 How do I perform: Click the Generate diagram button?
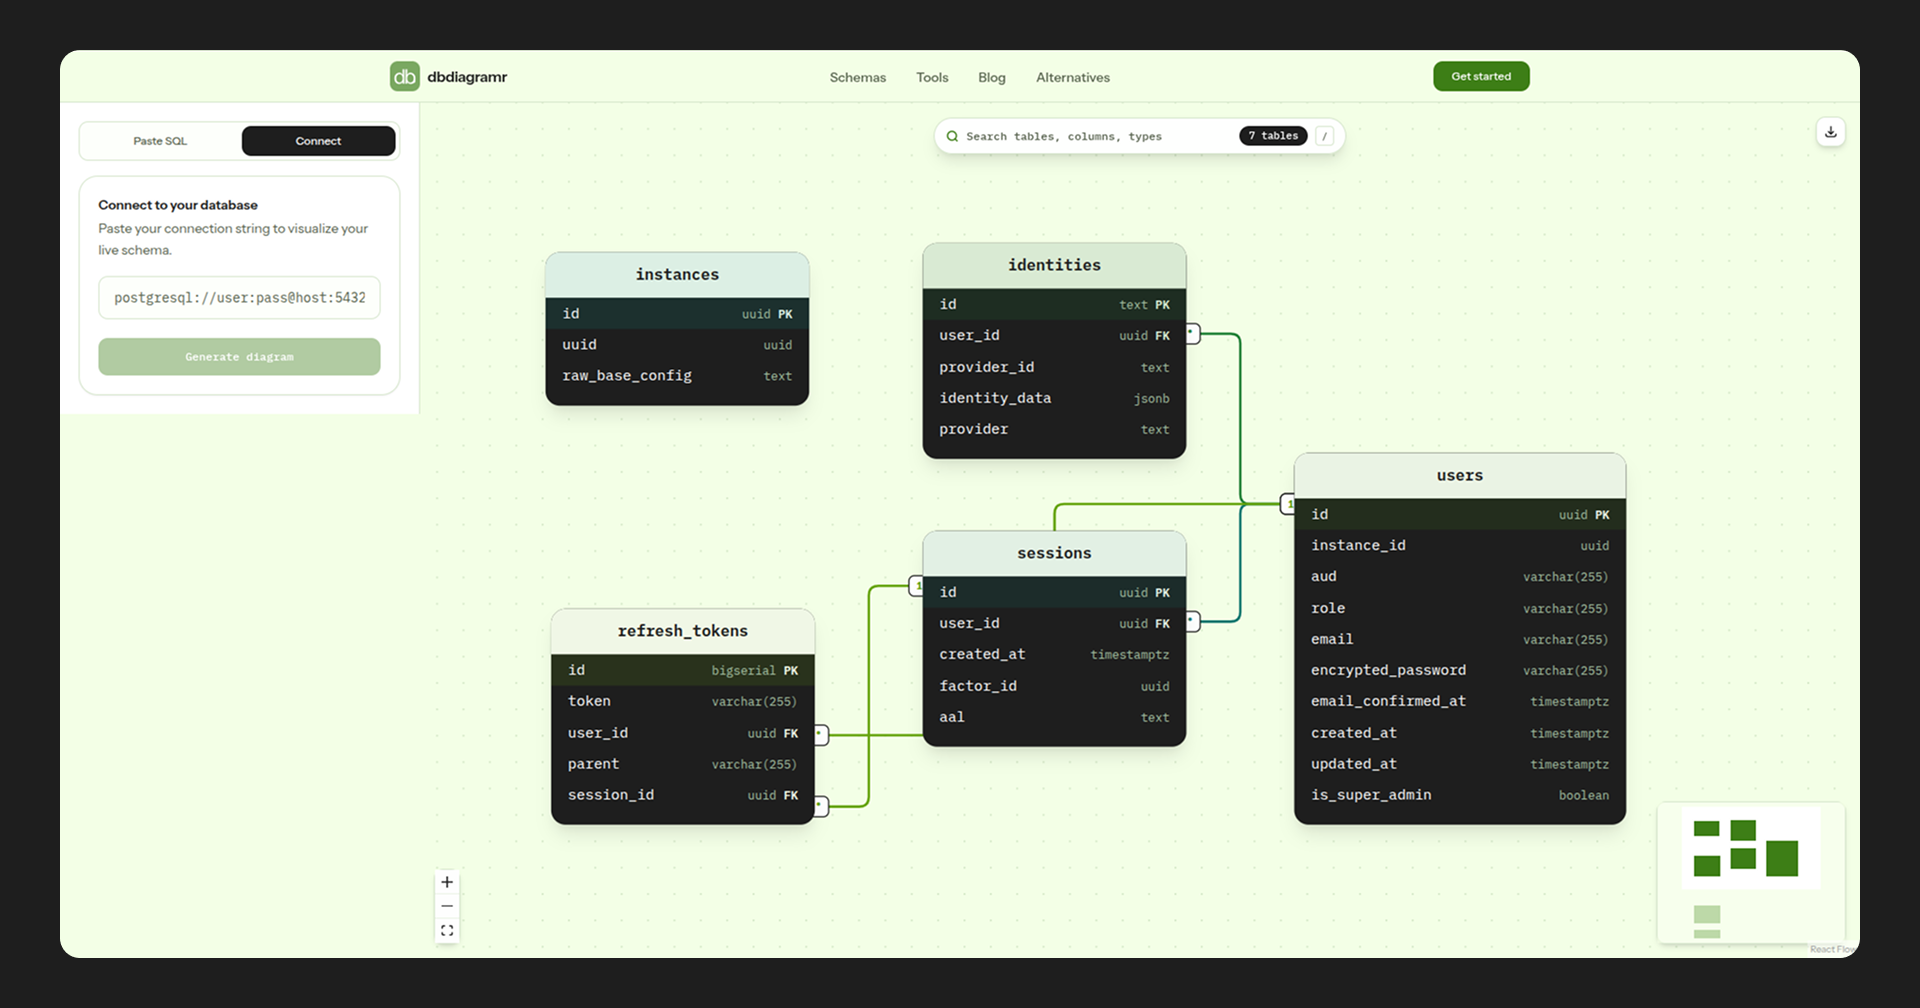tap(239, 357)
